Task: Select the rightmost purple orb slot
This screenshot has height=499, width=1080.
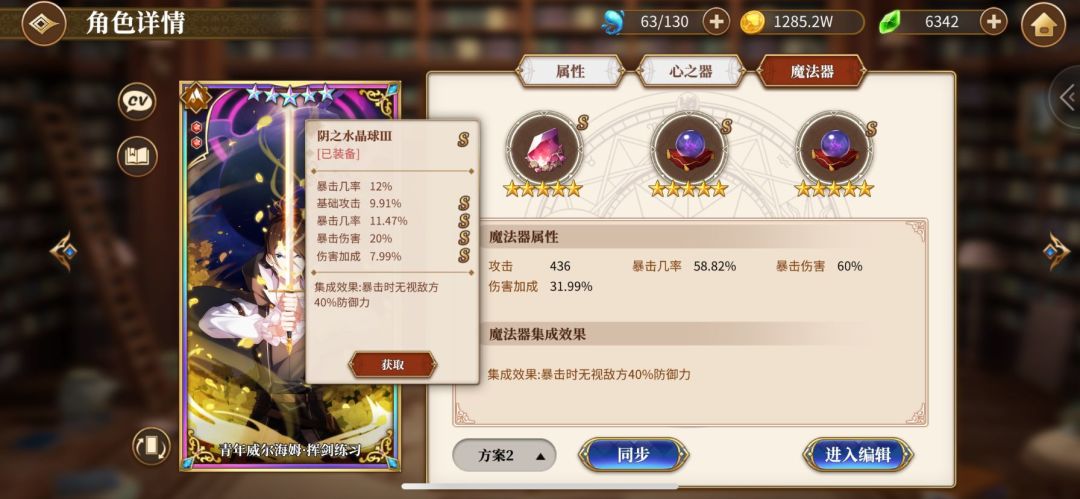Action: 835,148
